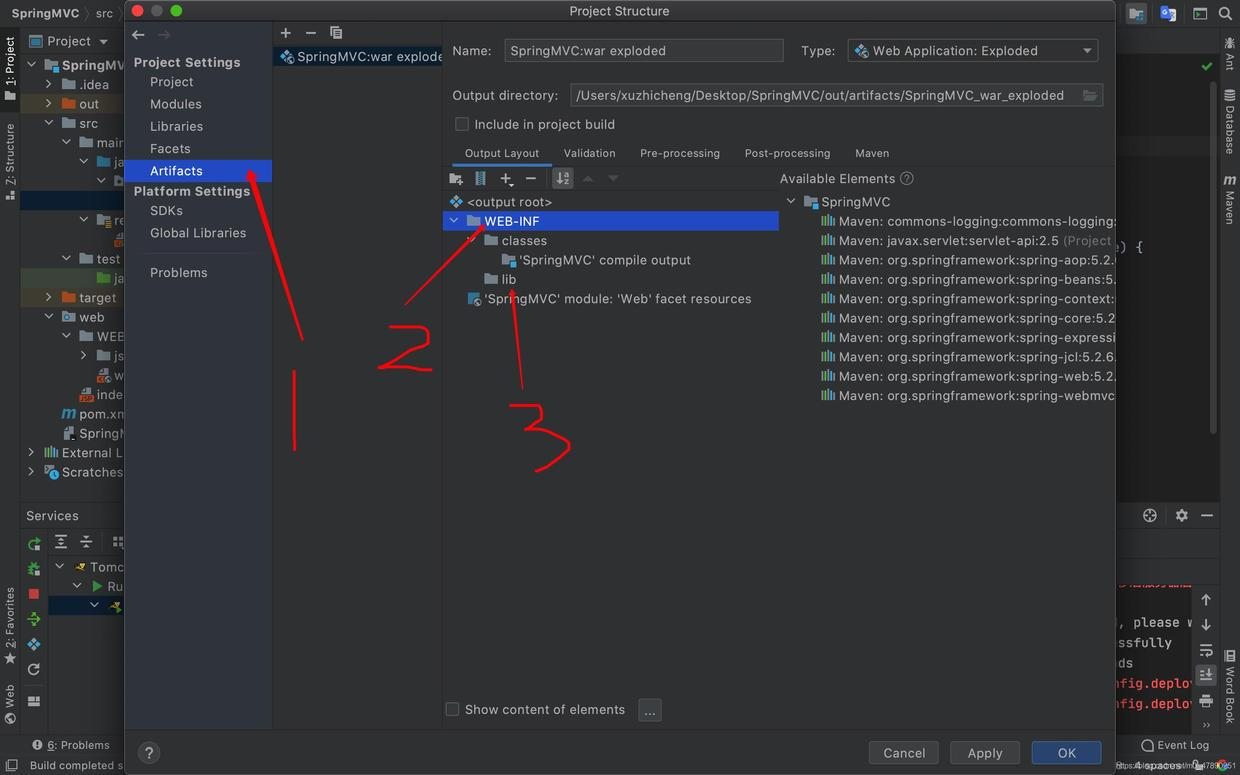This screenshot has width=1240, height=775.
Task: Open Services settings gear icon
Action: pyautogui.click(x=1182, y=516)
